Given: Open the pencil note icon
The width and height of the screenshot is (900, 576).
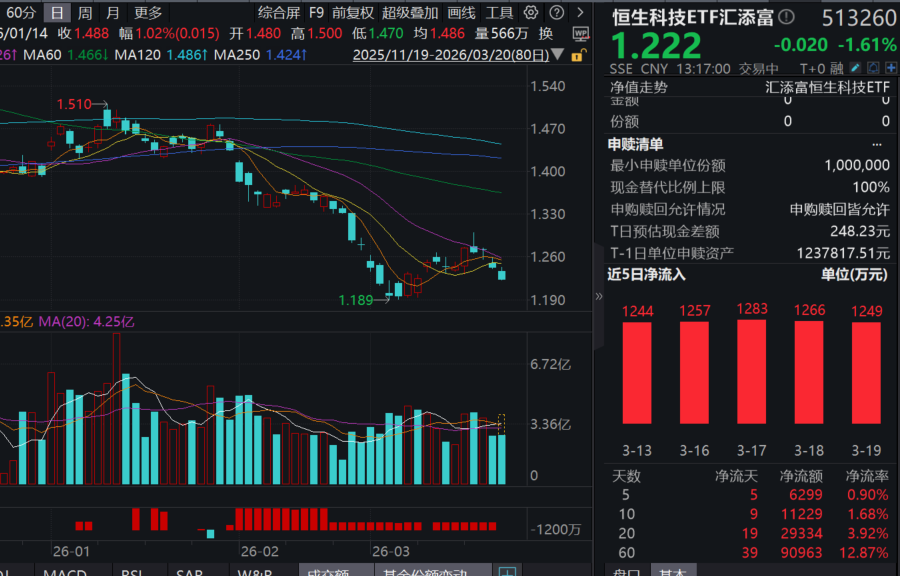Looking at the screenshot, I should (854, 69).
